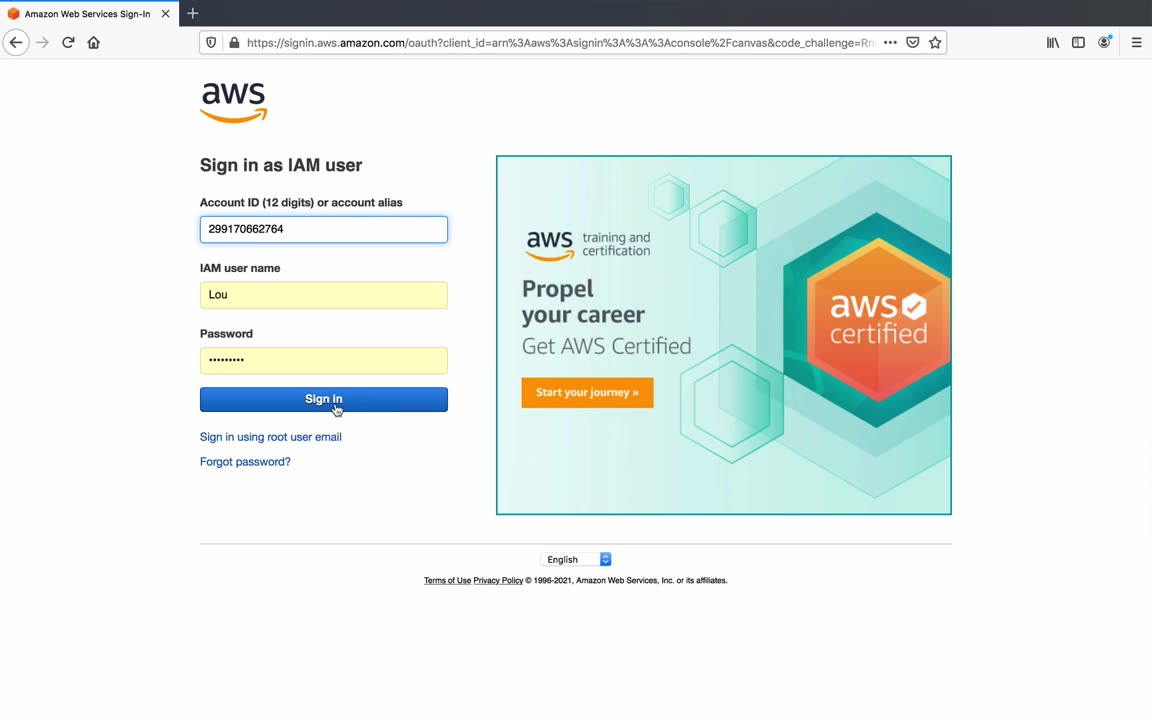Viewport: 1152px width, 720px height.
Task: Open the browser home page icon
Action: pyautogui.click(x=93, y=43)
